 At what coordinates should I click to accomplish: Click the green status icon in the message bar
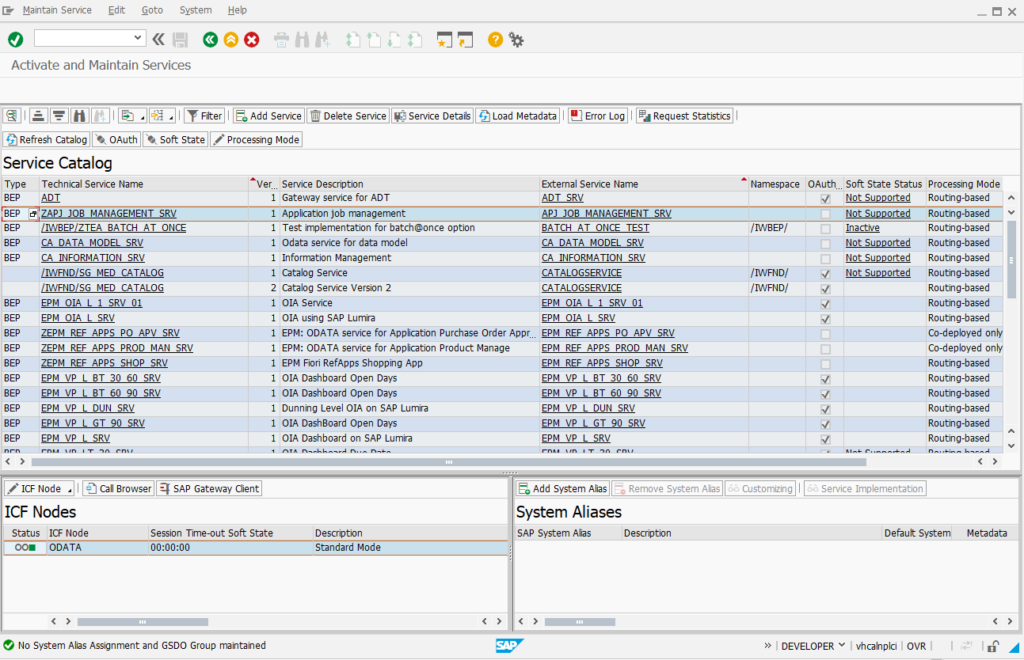click(8, 645)
